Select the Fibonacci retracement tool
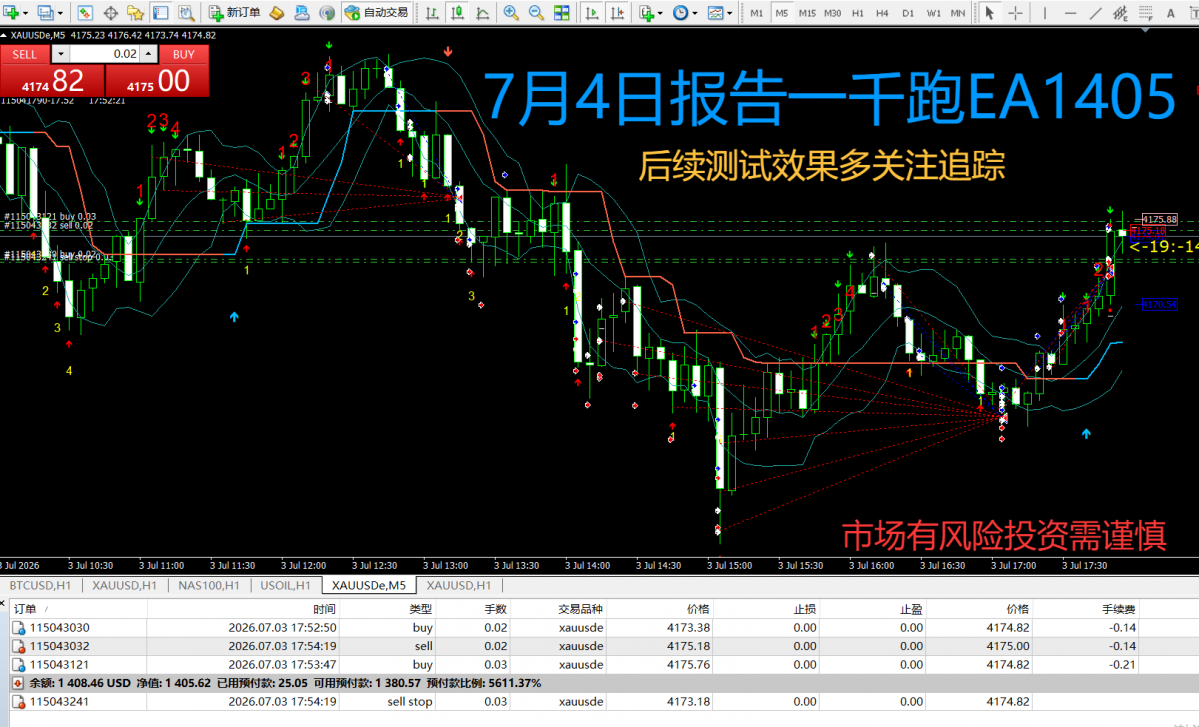 click(x=1145, y=12)
